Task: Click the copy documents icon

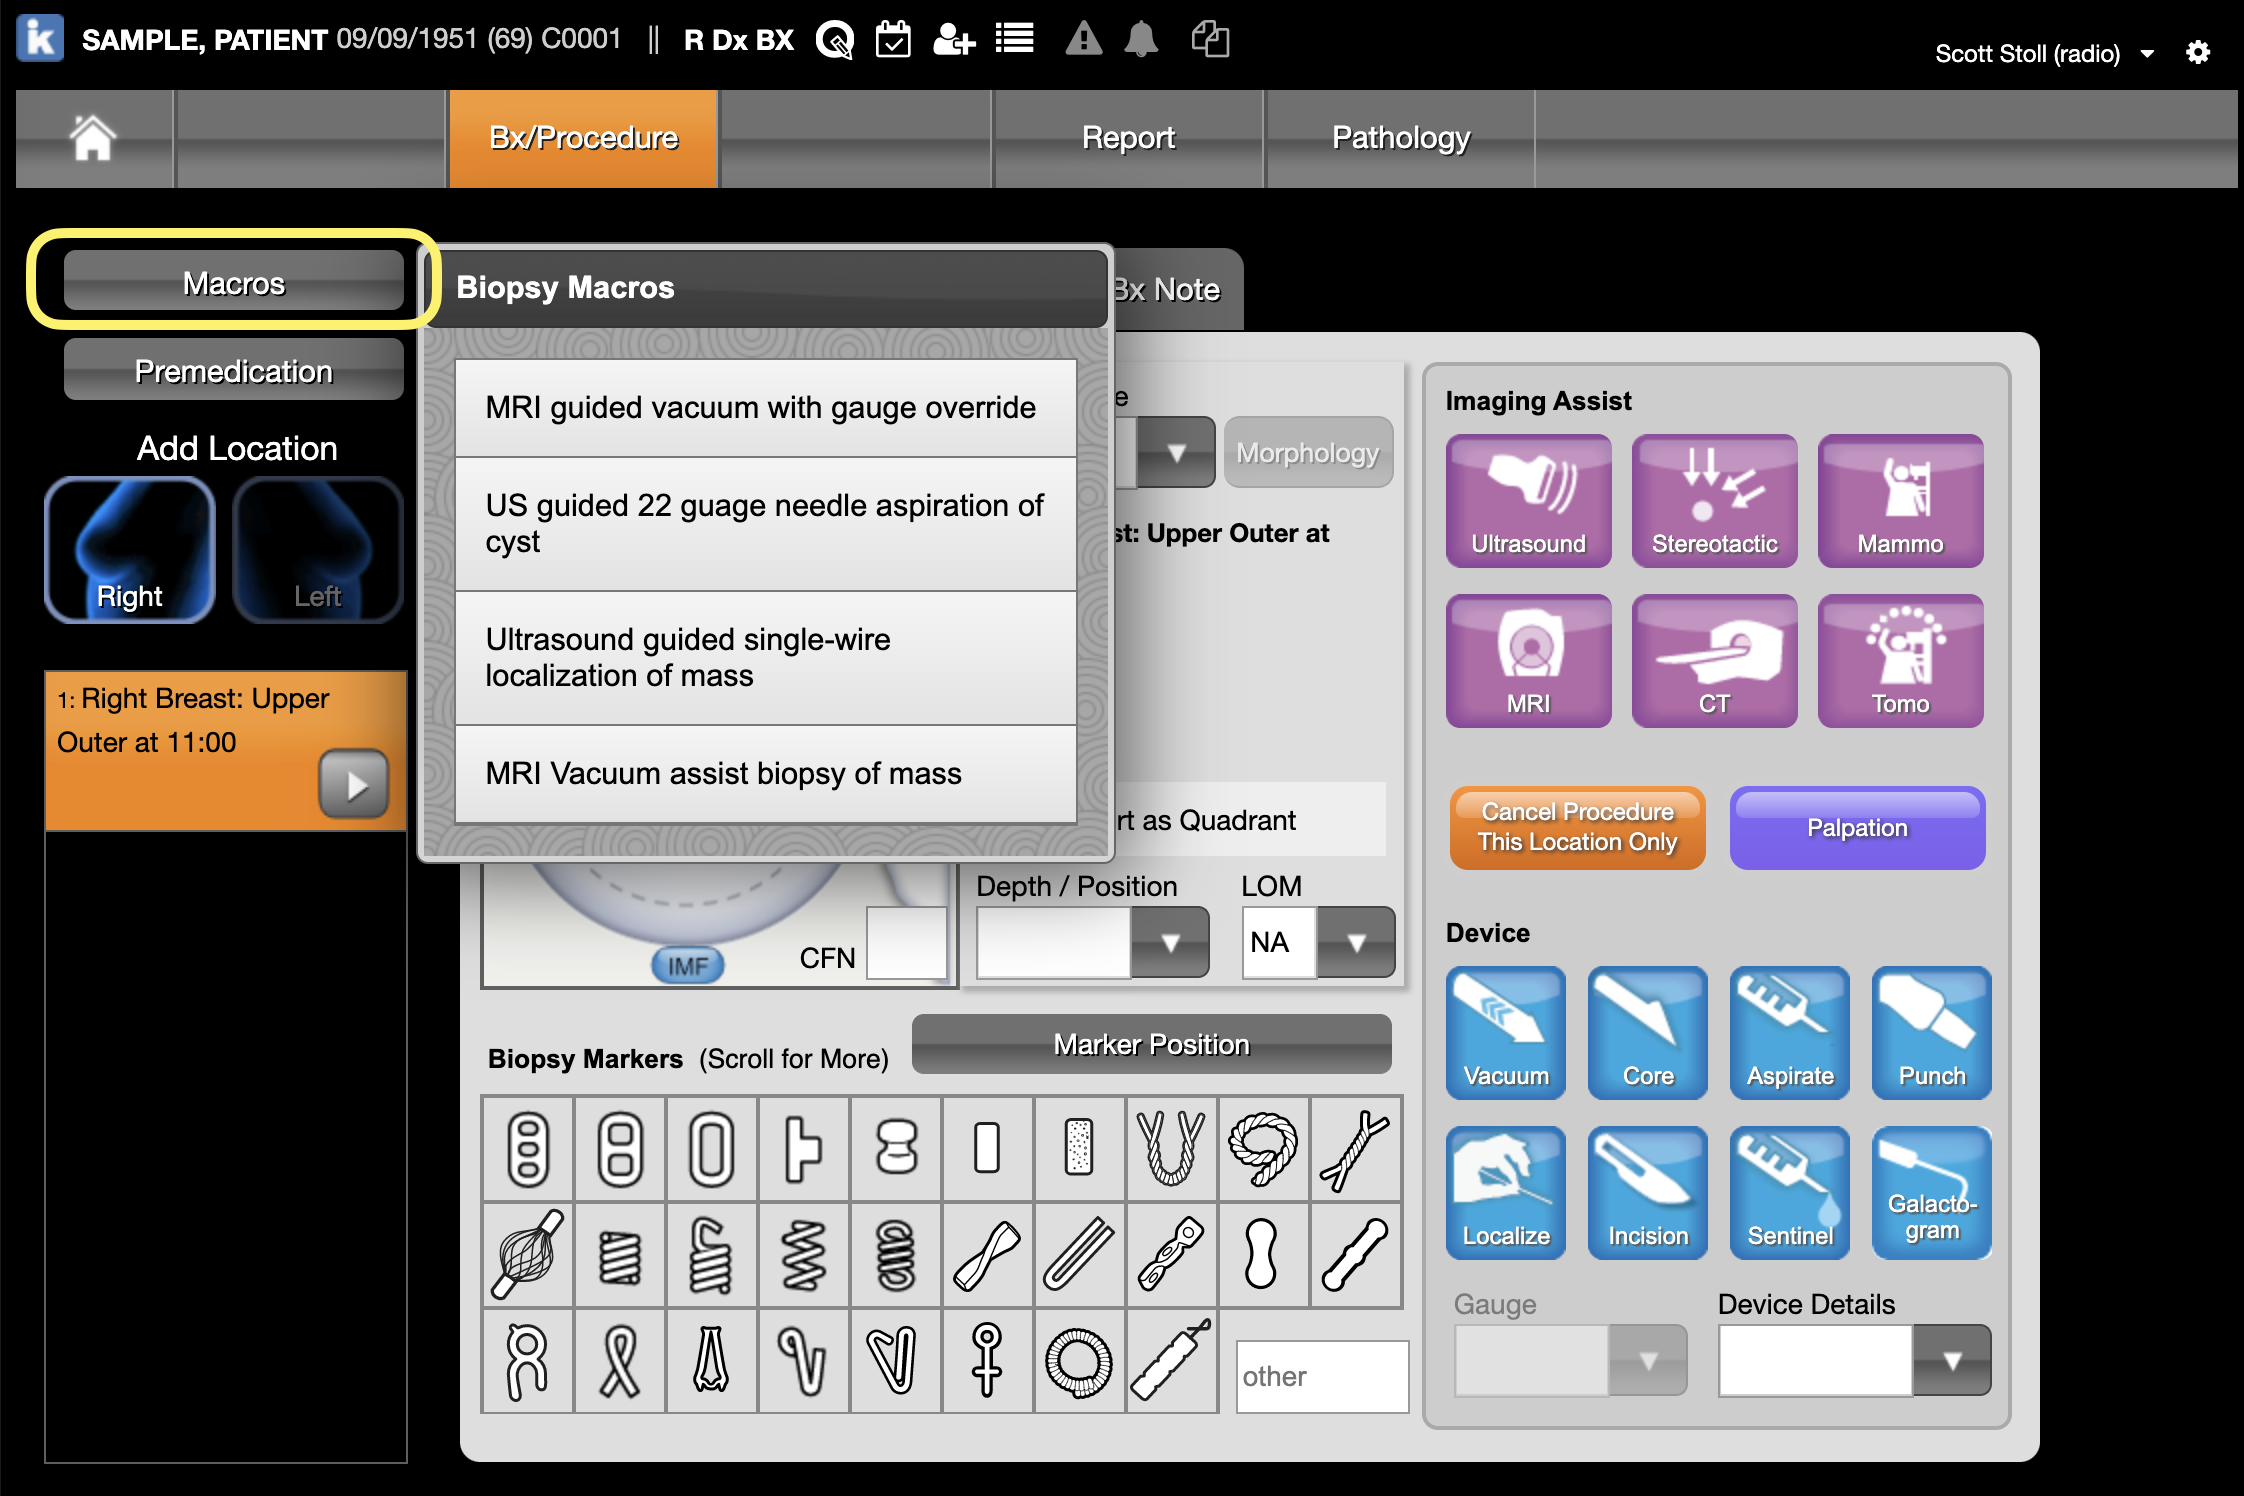Action: pyautogui.click(x=1210, y=40)
